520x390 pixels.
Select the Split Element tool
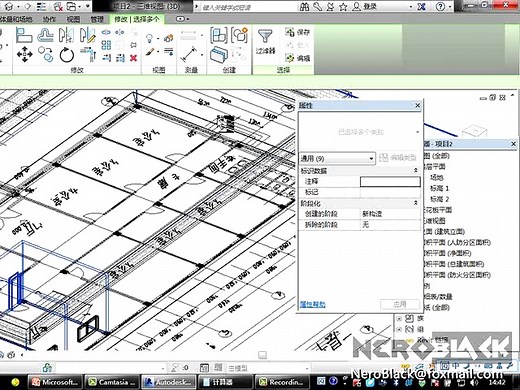pos(106,32)
